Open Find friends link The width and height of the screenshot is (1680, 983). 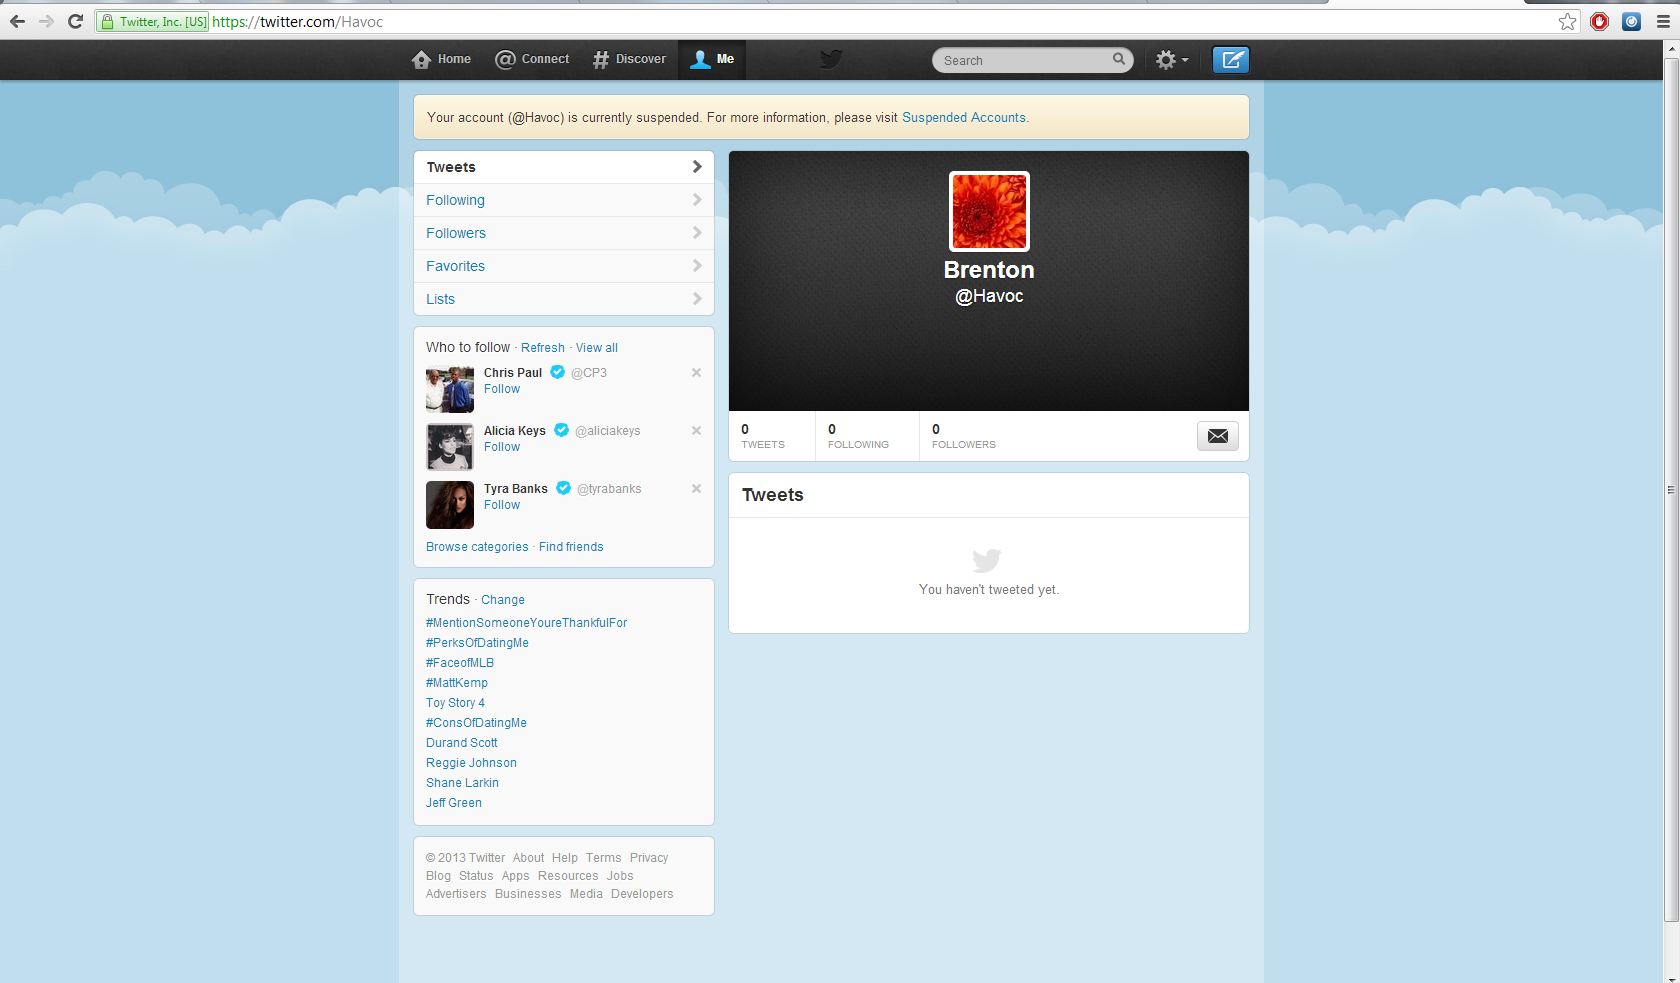571,547
